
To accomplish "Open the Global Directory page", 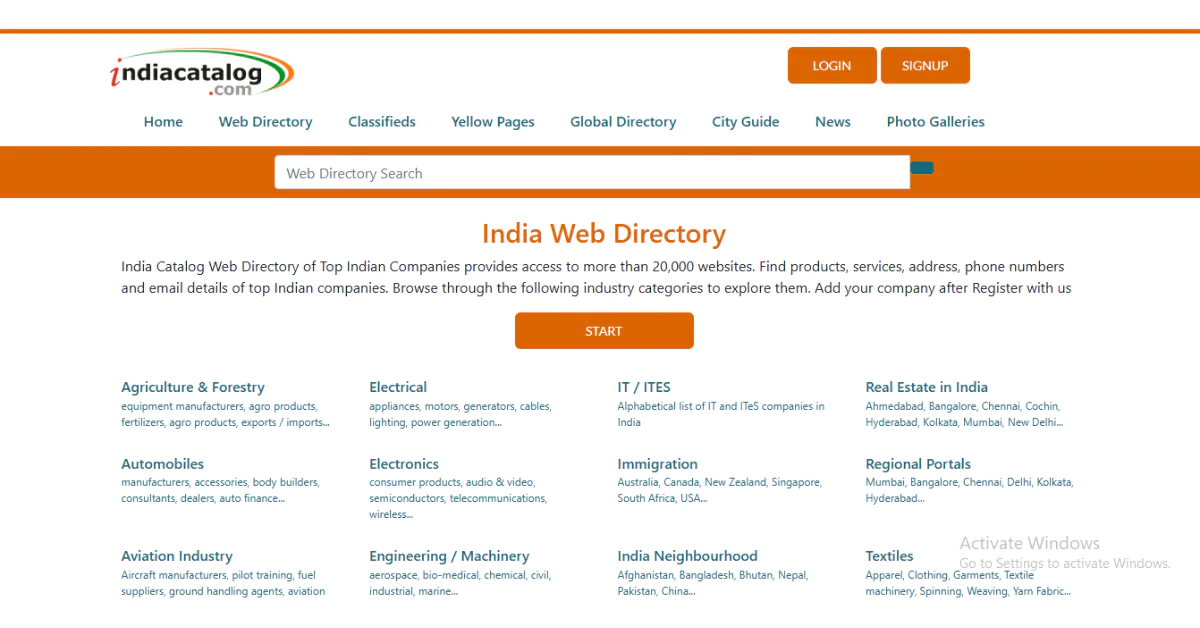I will pos(622,121).
